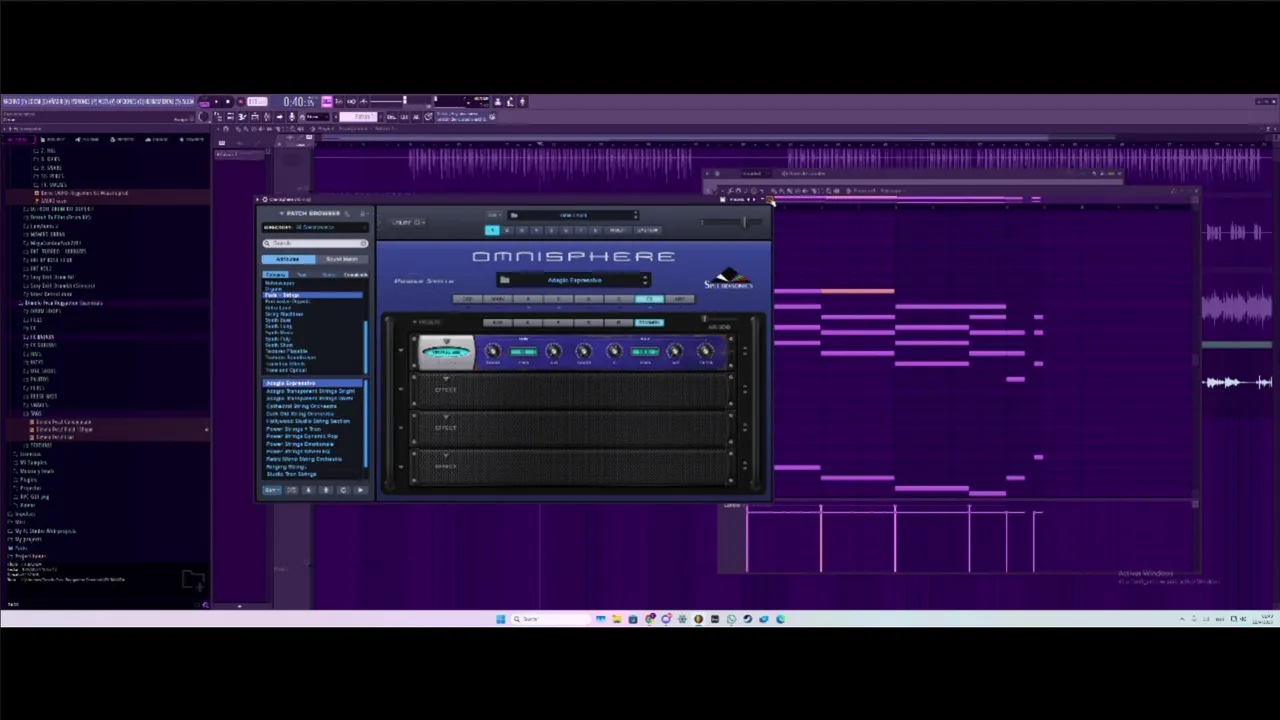Viewport: 1280px width, 720px height.
Task: Click the FL Studio main pitch knob
Action: (x=203, y=117)
